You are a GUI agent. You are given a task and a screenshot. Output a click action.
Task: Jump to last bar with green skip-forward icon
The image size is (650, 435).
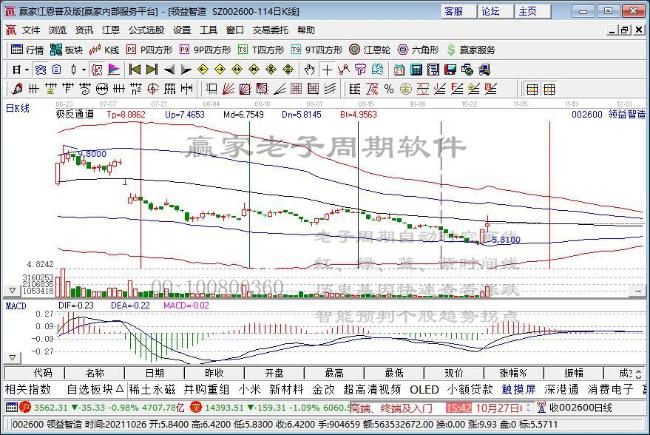152,70
